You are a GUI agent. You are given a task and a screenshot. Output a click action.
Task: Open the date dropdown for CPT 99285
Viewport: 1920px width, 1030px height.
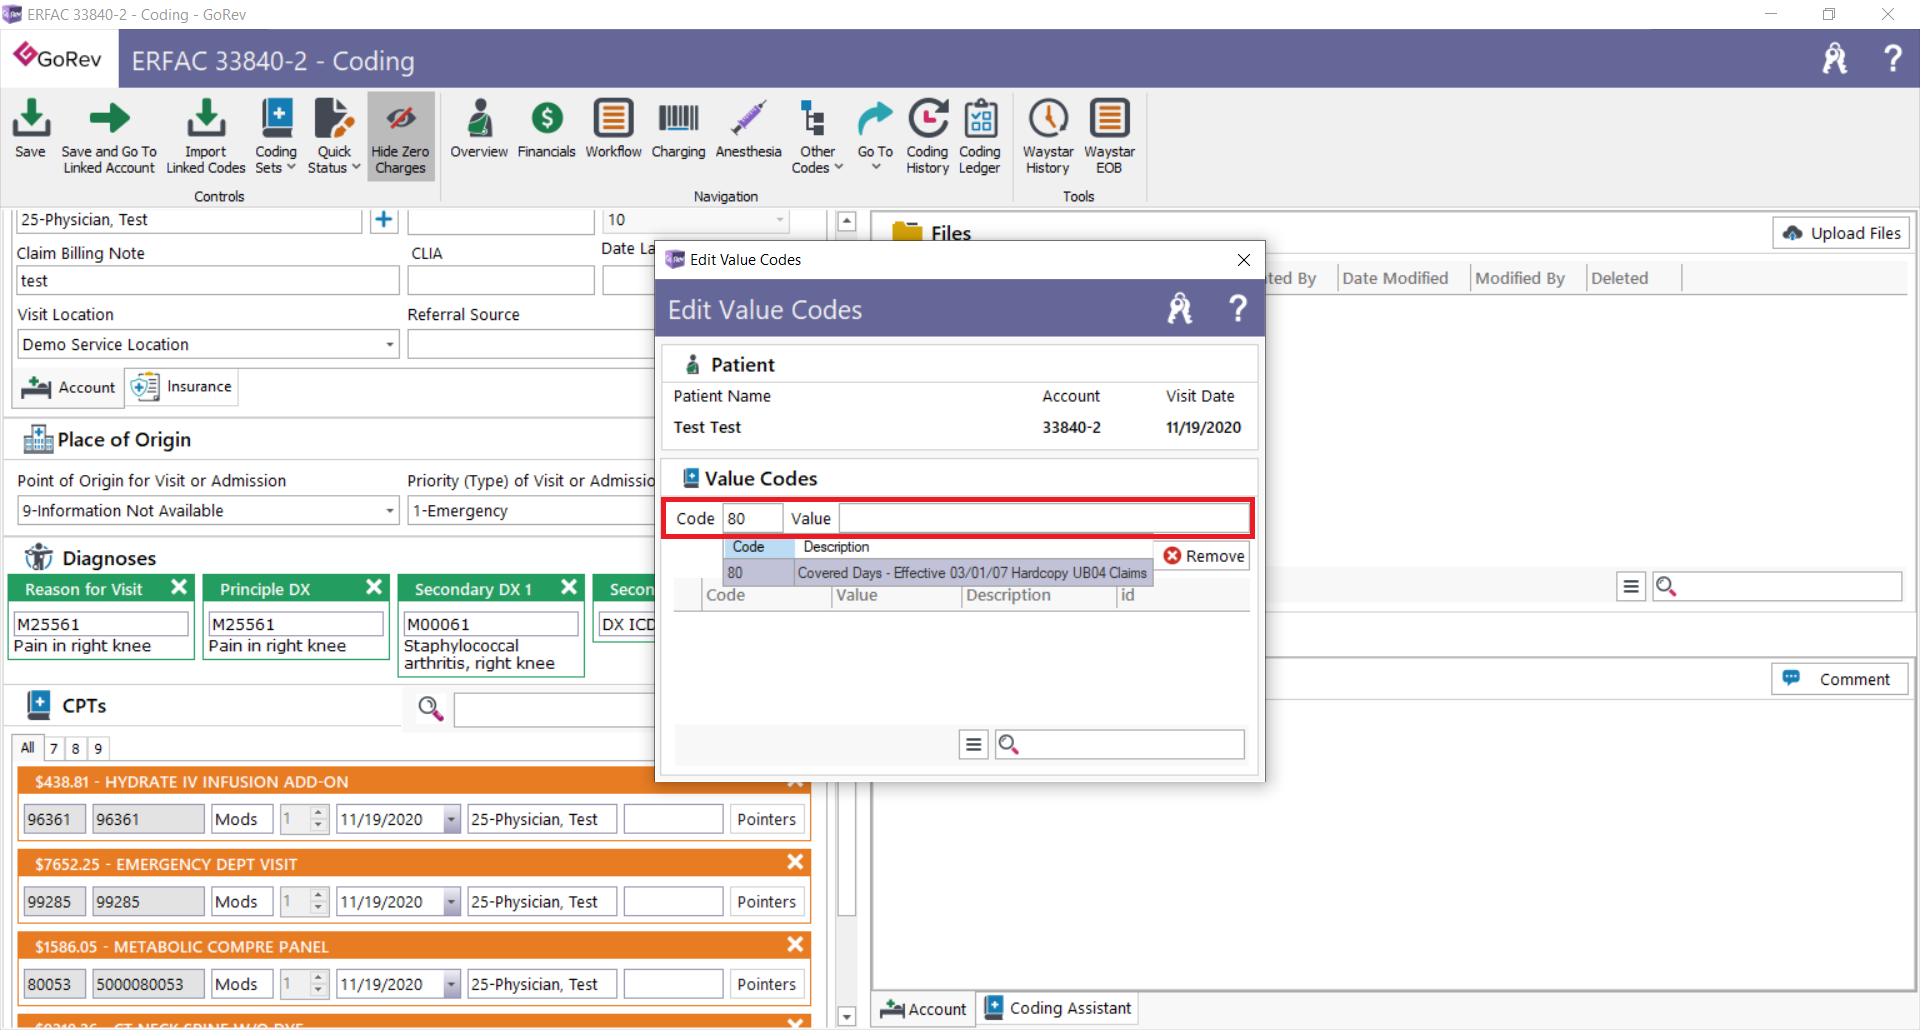pyautogui.click(x=451, y=901)
